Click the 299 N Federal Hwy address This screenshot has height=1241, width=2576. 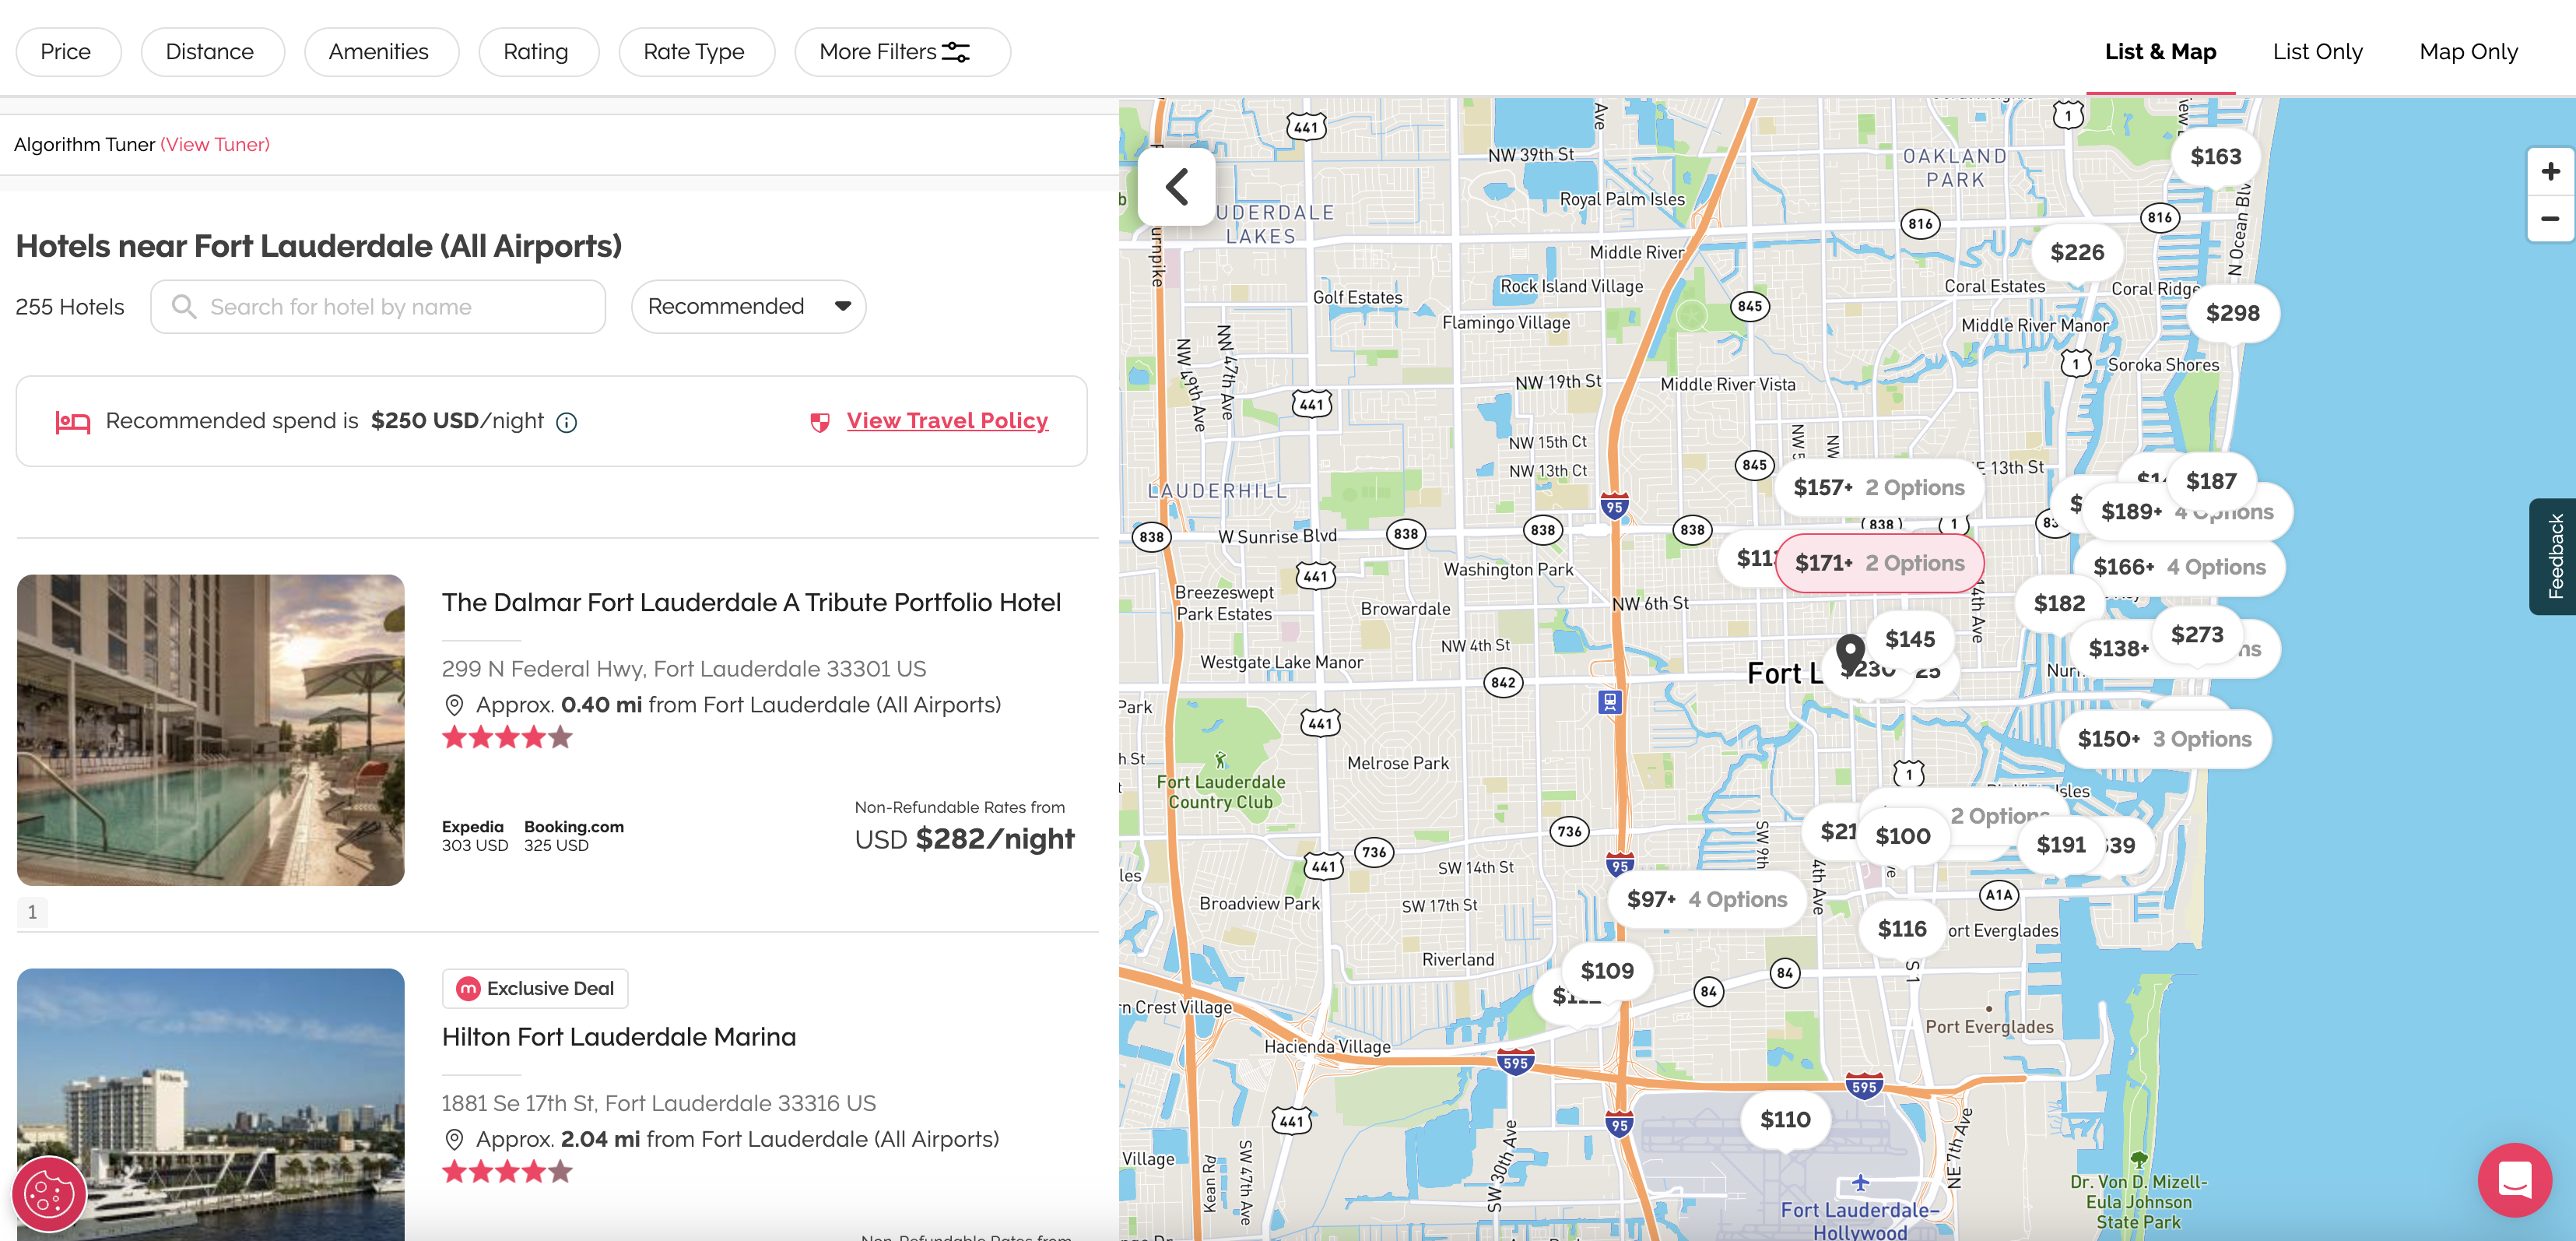684,669
